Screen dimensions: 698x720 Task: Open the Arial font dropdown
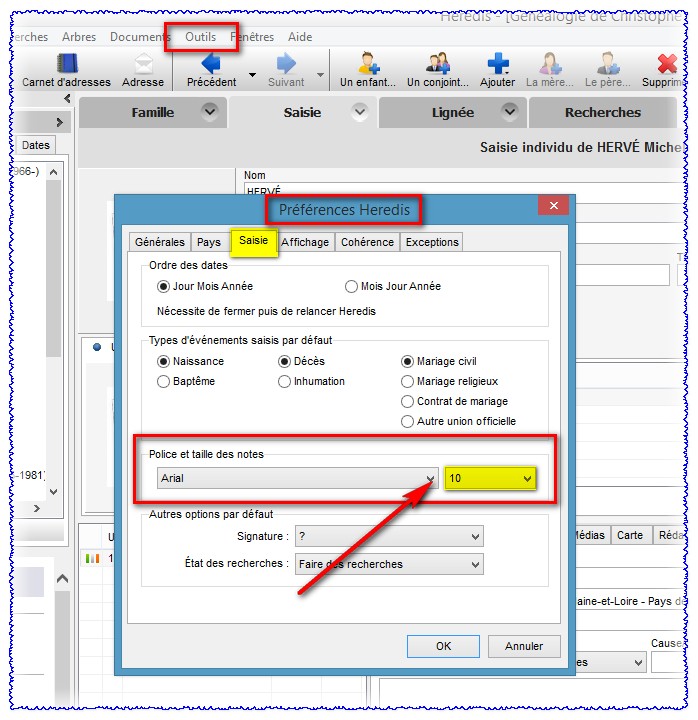[x=297, y=478]
